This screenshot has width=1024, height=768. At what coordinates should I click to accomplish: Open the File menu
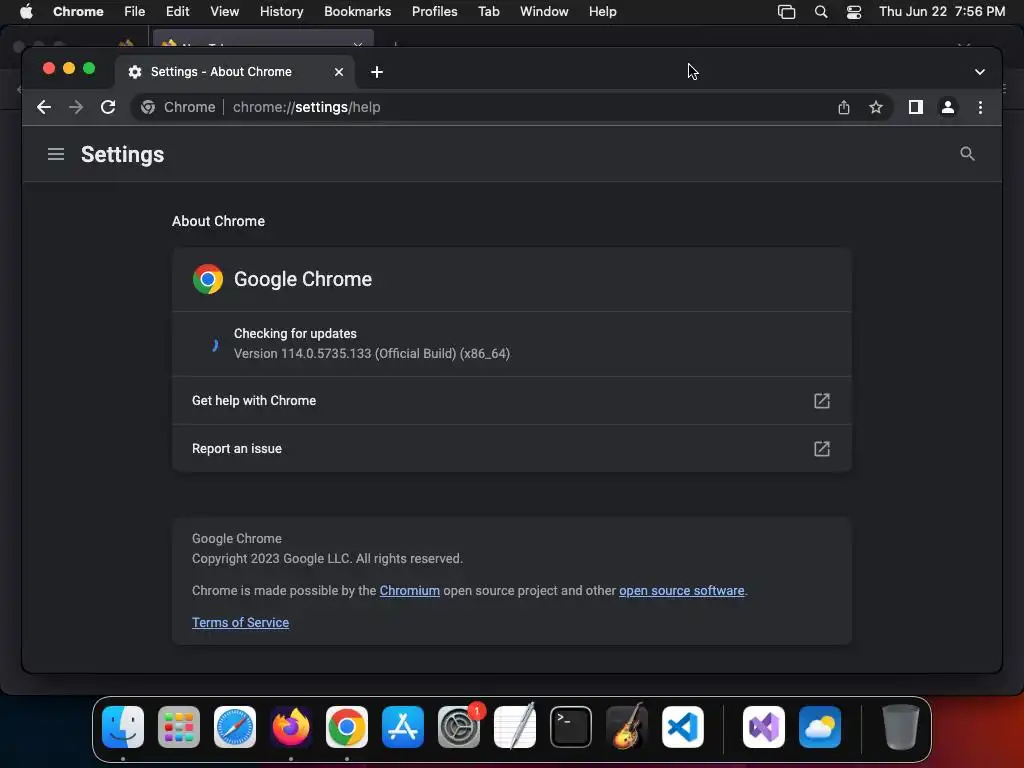135,11
